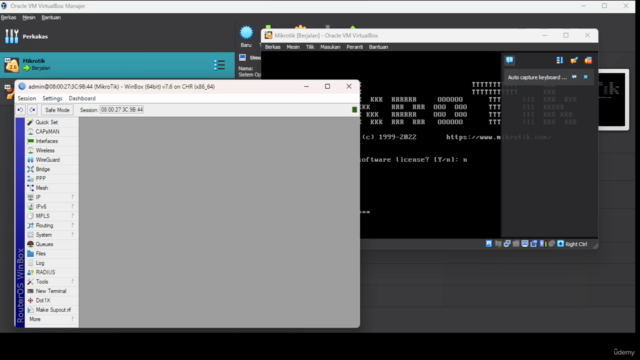Expand Tools submenu in WinBox
Image resolution: width=640 pixels, height=360 pixels.
point(51,282)
